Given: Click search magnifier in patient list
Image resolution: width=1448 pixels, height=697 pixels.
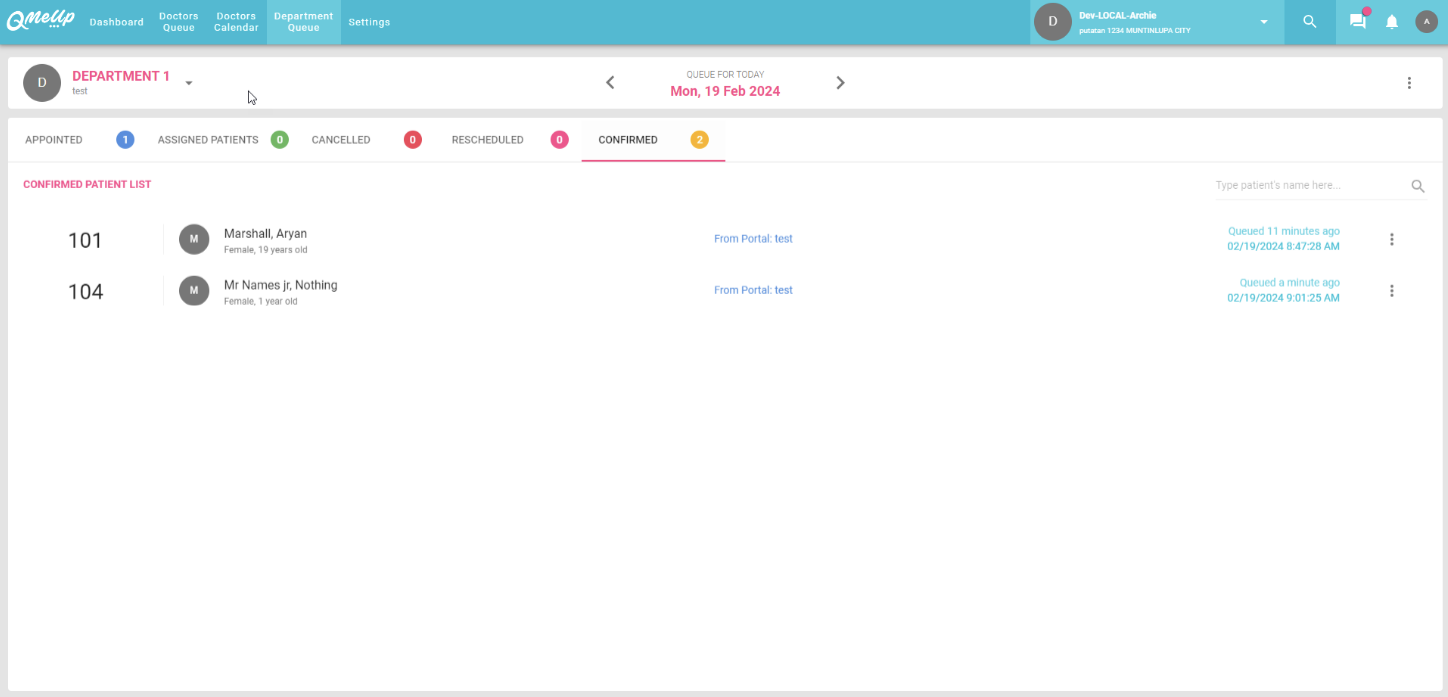Looking at the screenshot, I should pos(1417,186).
